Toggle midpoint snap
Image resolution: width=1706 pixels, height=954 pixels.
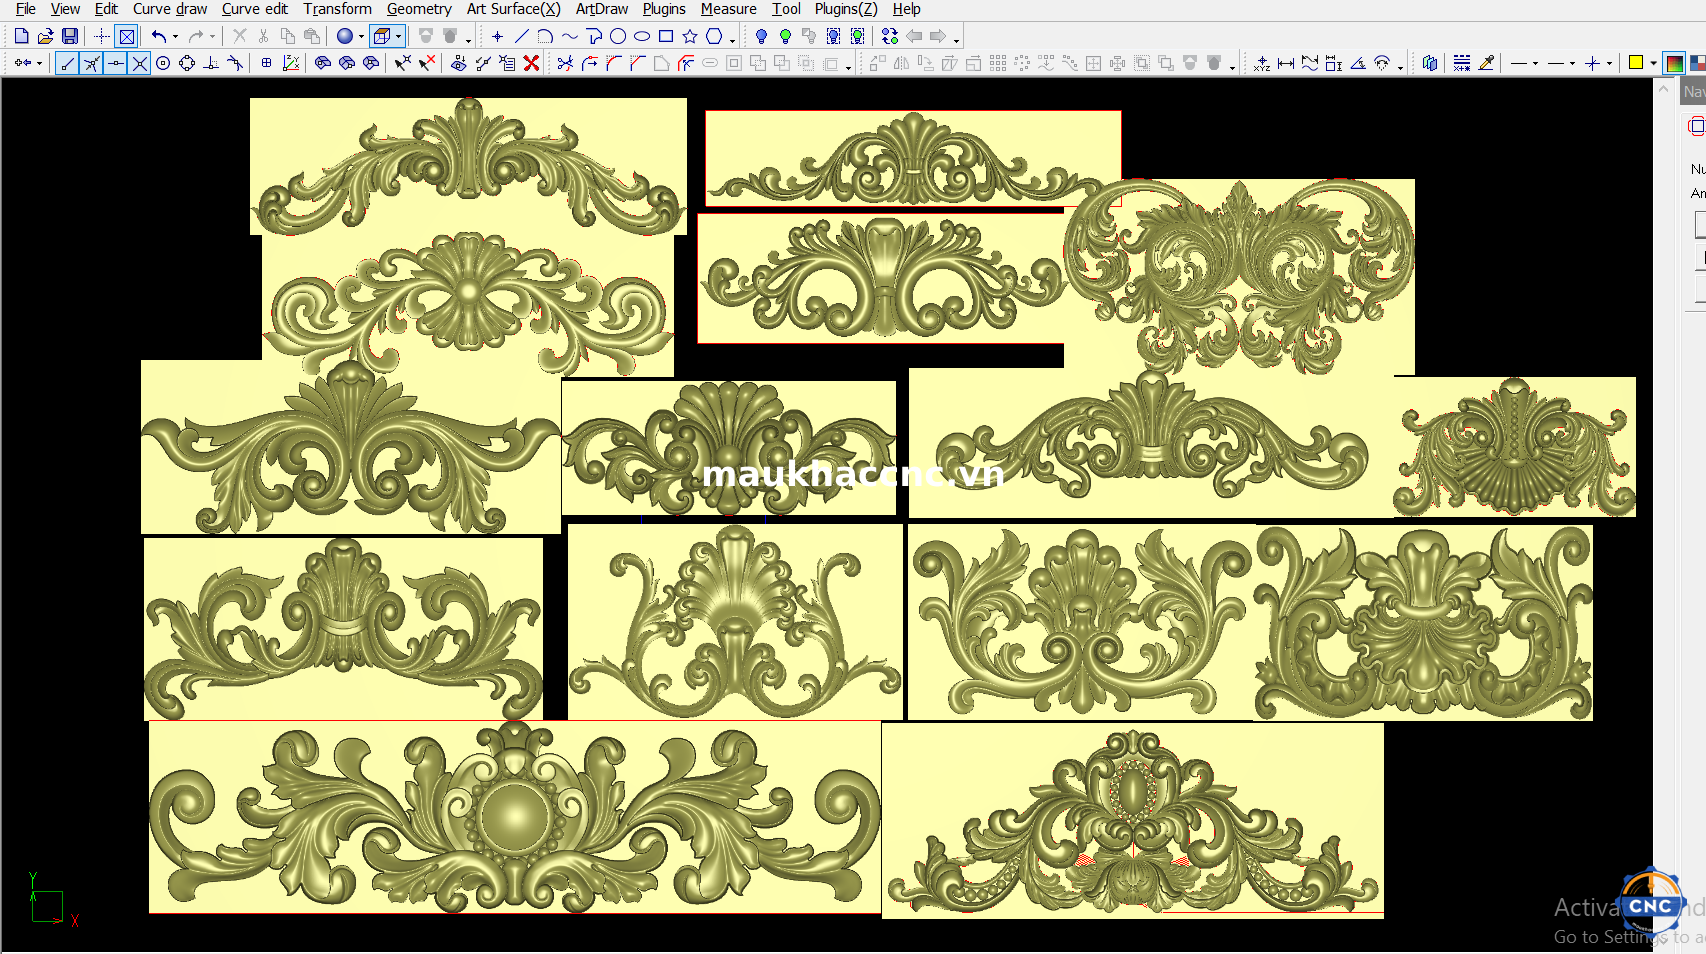point(115,63)
